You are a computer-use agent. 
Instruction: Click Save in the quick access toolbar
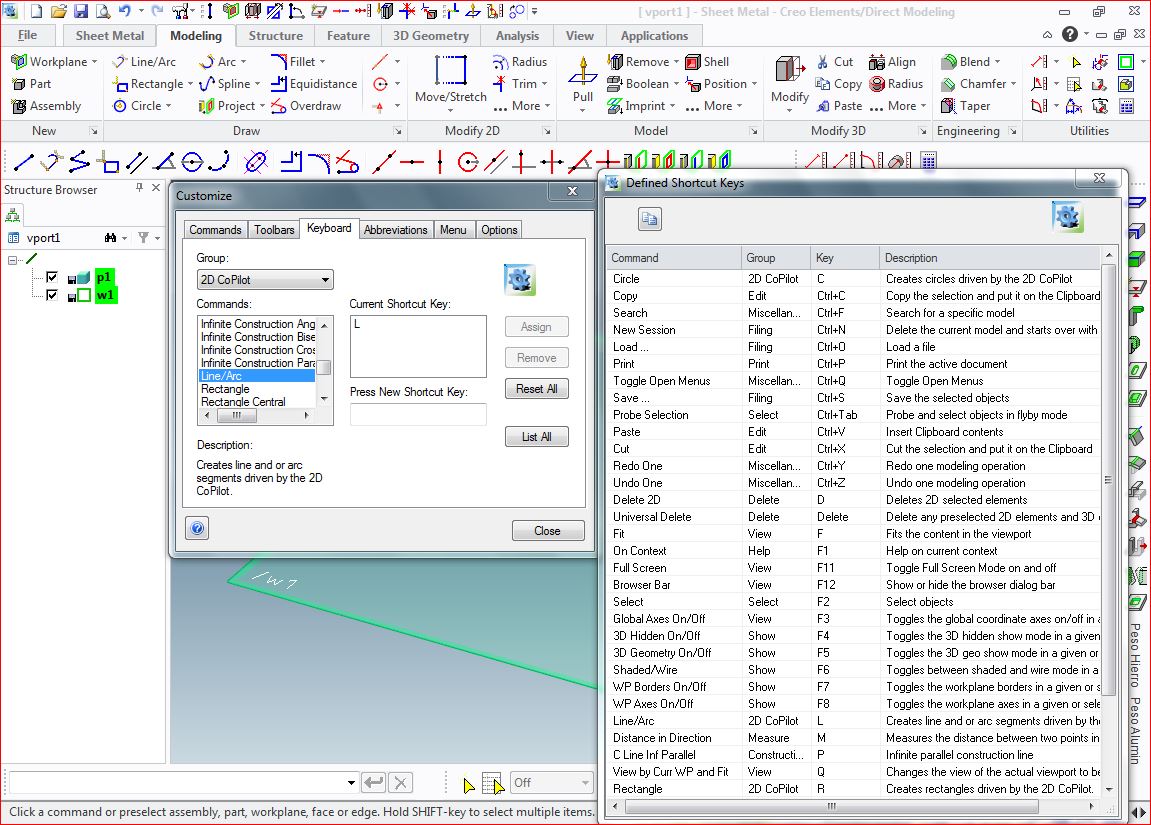81,11
